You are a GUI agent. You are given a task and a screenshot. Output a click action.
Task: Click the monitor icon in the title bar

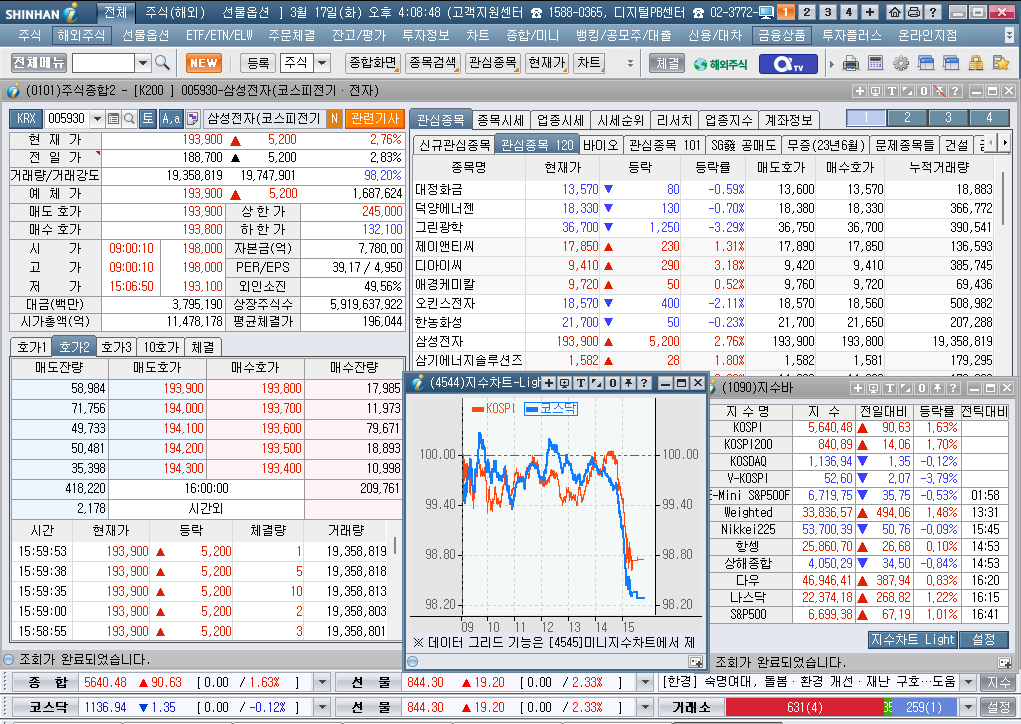766,12
